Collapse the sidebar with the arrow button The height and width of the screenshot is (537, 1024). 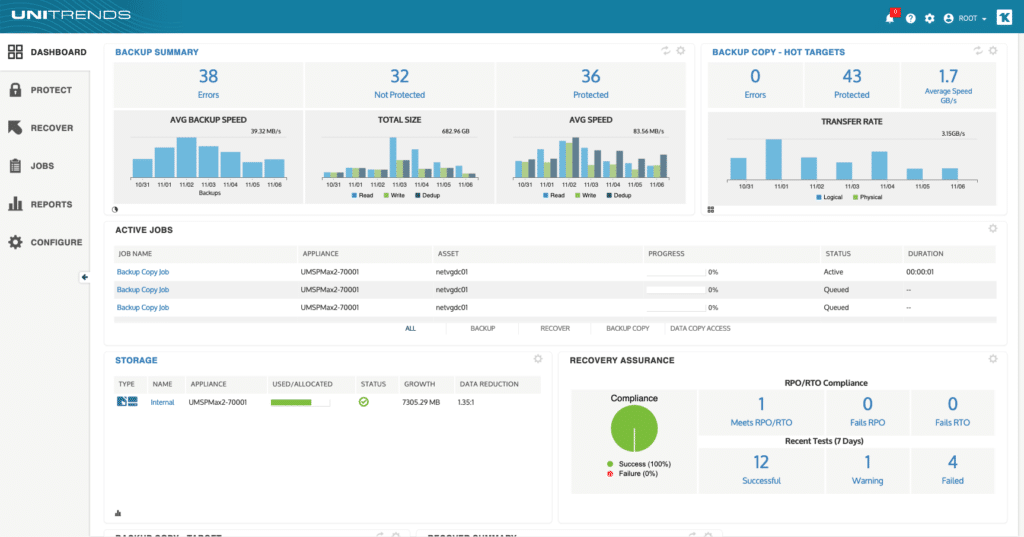tap(84, 277)
